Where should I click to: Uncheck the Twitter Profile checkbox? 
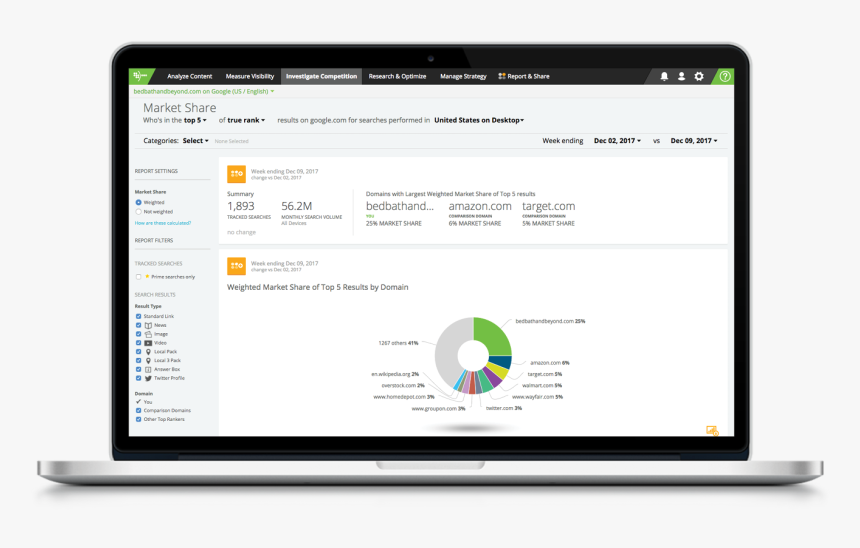click(x=138, y=378)
